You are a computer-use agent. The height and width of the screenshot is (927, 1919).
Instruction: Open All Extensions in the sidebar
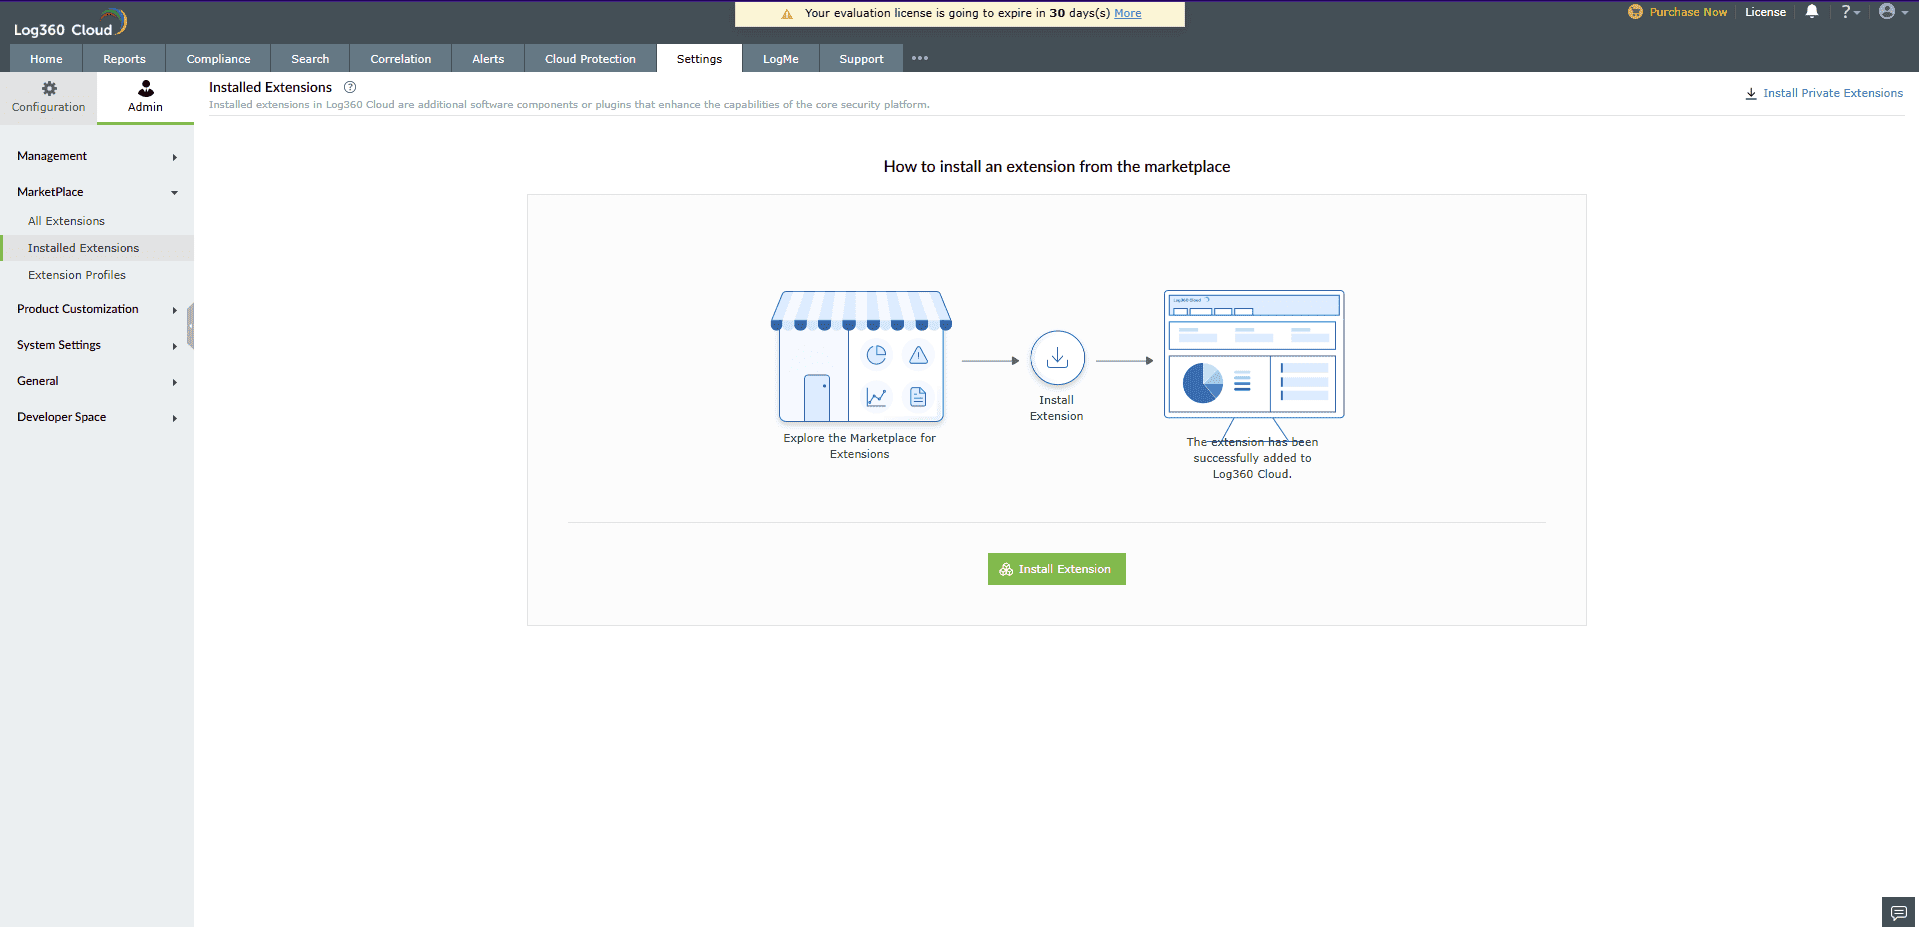coord(66,221)
